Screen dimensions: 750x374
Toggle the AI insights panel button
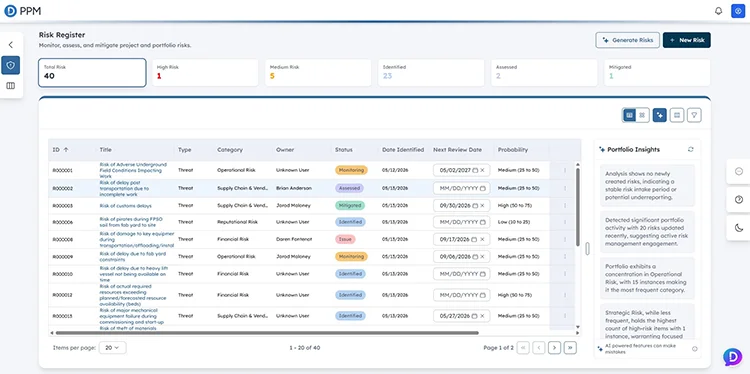pos(660,115)
